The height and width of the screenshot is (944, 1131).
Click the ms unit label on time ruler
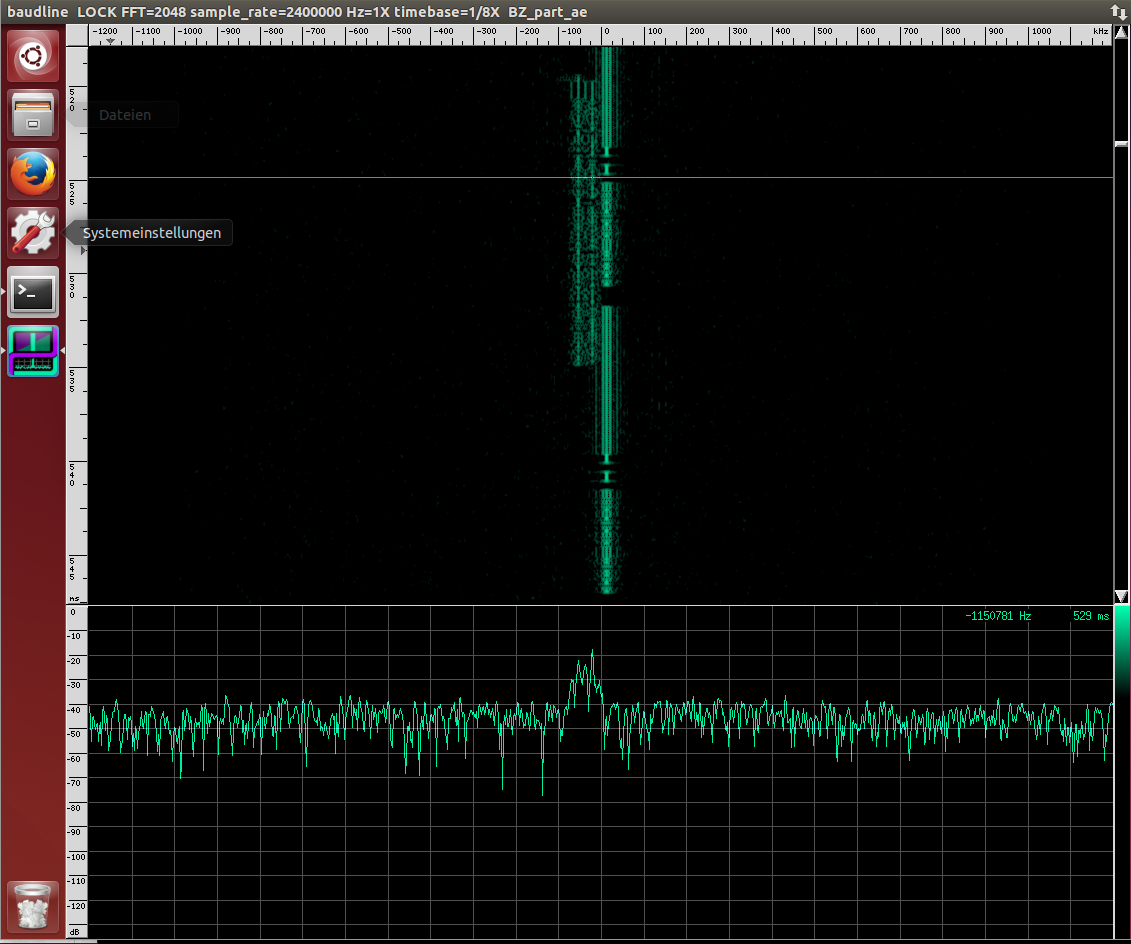click(x=74, y=599)
